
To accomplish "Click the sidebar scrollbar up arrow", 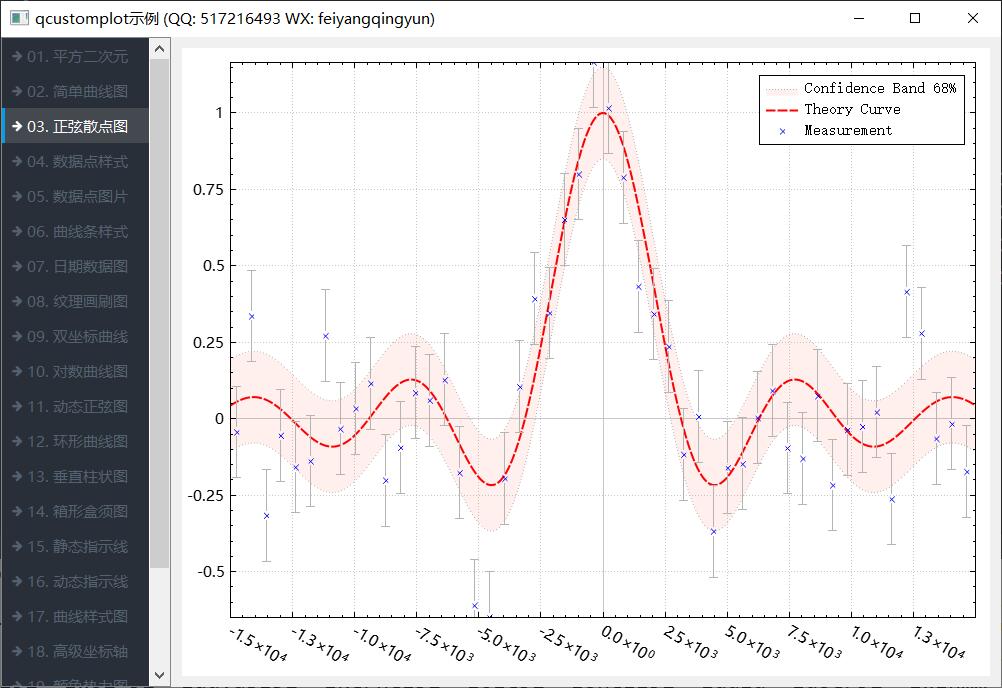I will pyautogui.click(x=160, y=48).
